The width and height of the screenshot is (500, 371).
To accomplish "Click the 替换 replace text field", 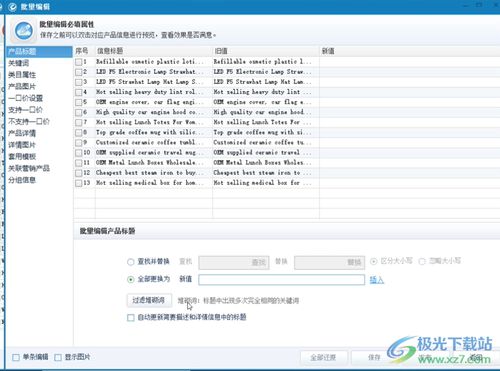I will (x=329, y=262).
